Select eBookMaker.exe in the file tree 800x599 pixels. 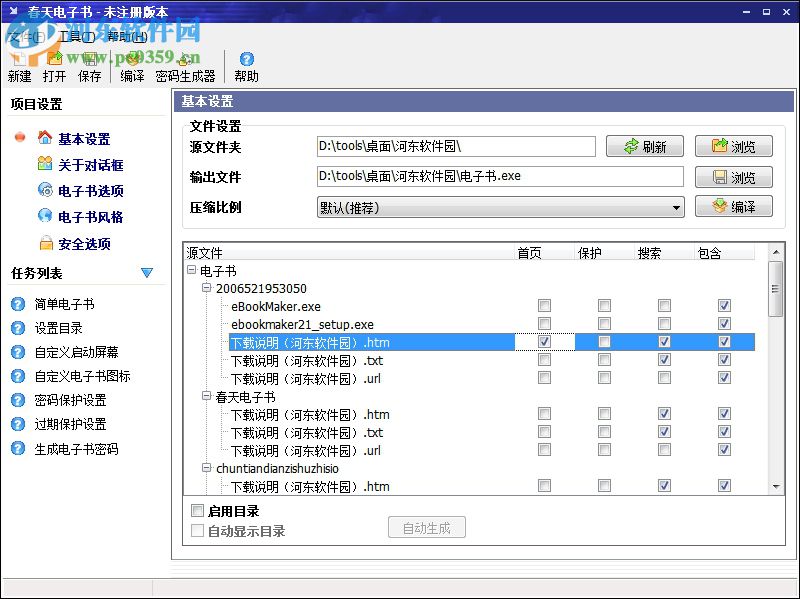coord(276,307)
